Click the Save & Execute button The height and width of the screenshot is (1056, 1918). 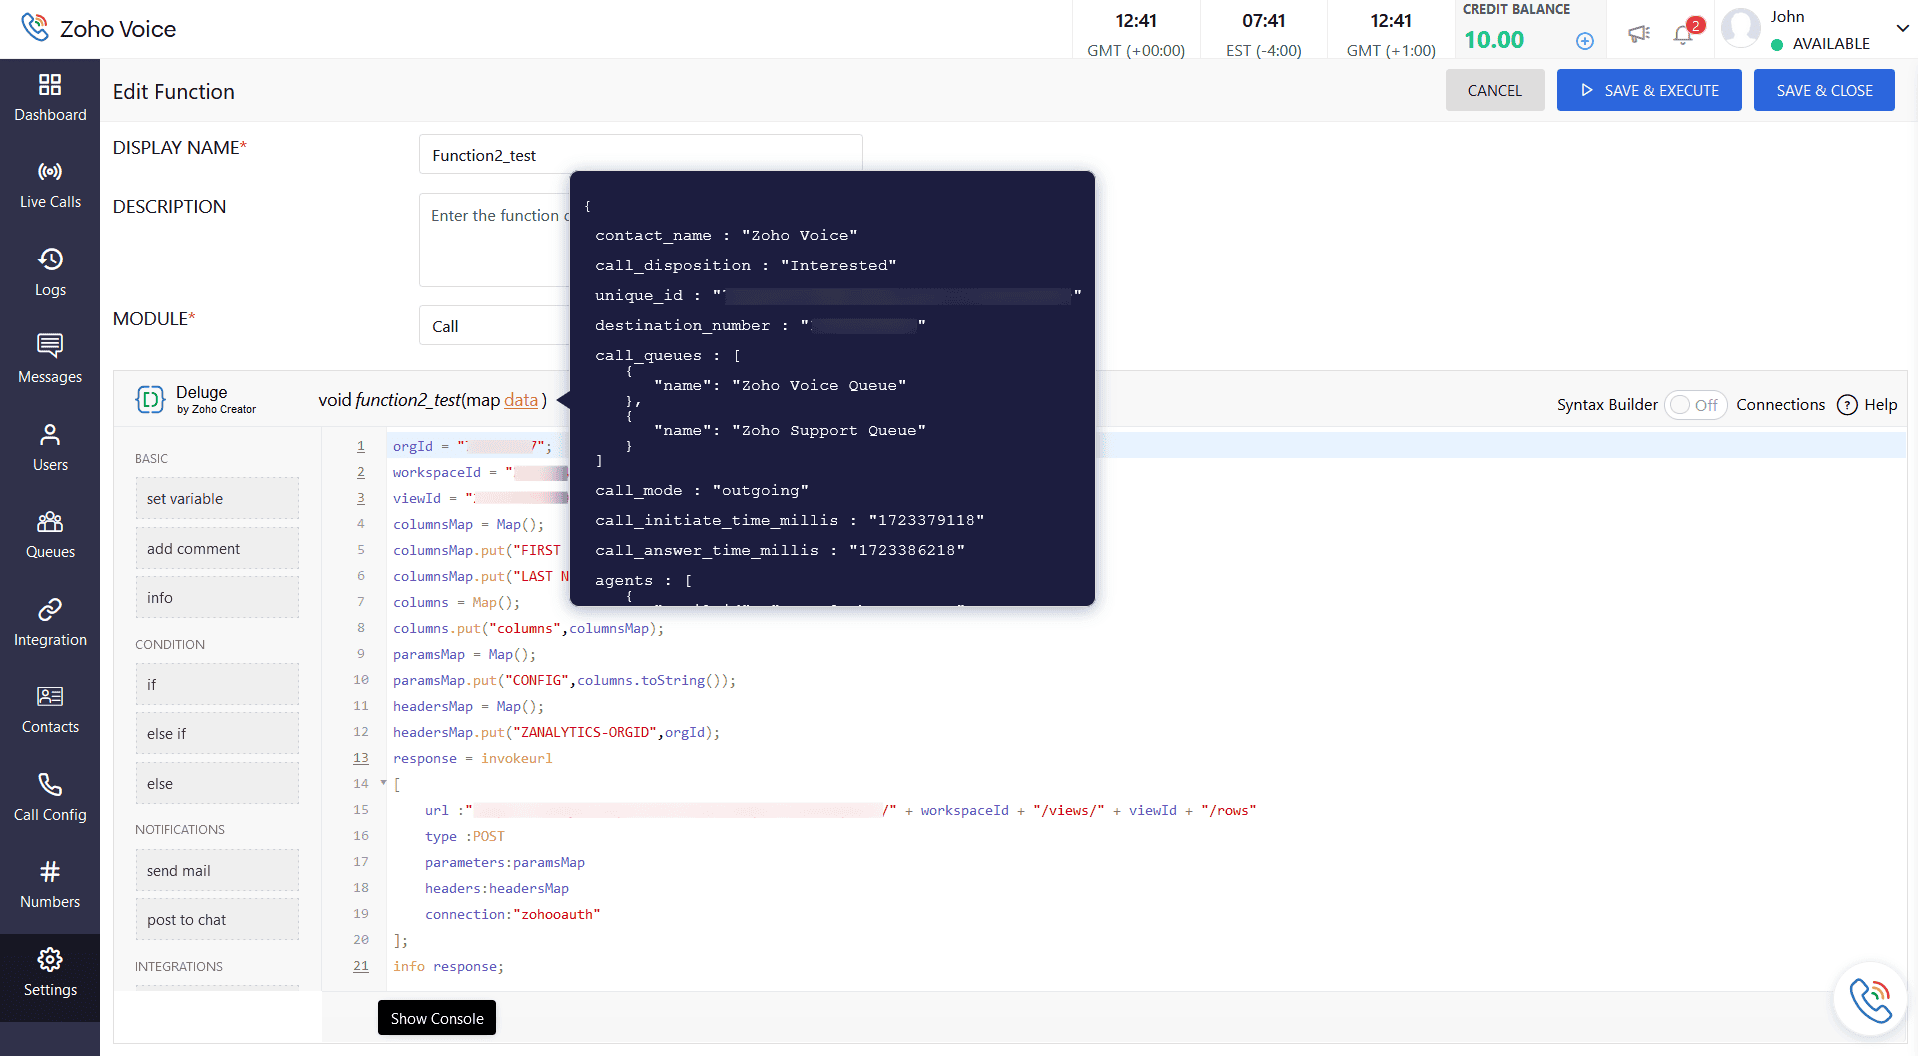click(x=1648, y=90)
